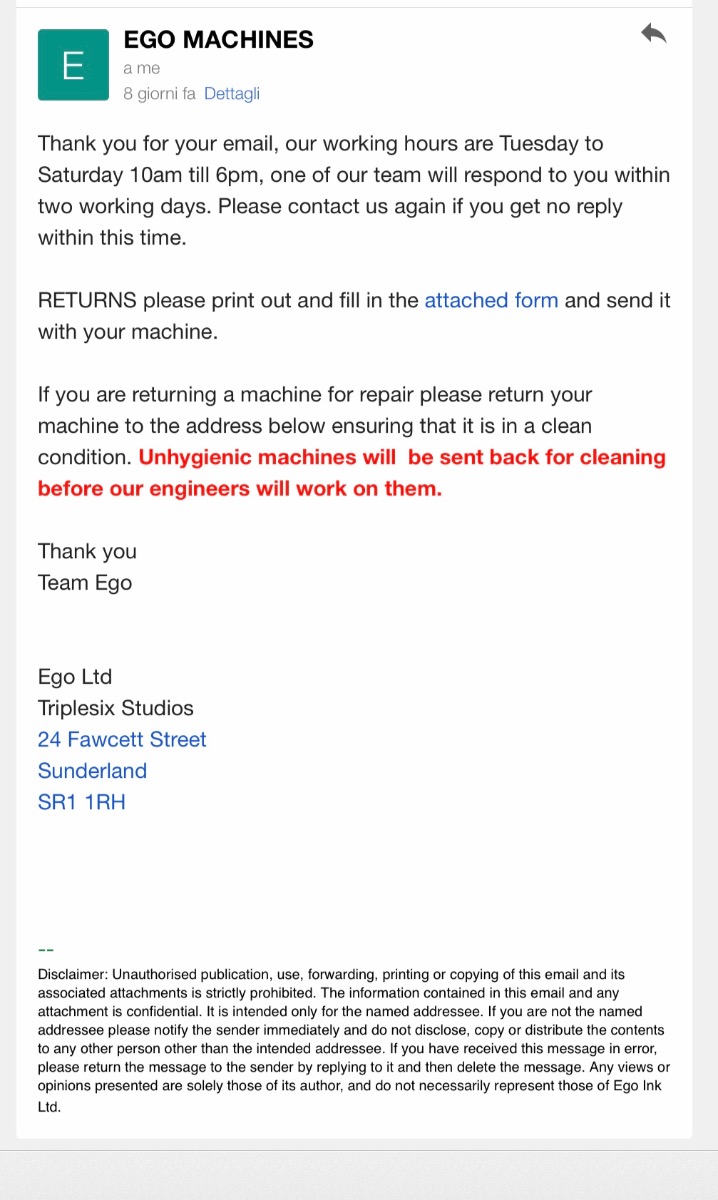Tap the Sunderland address link
The width and height of the screenshot is (718, 1200).
pyautogui.click(x=92, y=770)
